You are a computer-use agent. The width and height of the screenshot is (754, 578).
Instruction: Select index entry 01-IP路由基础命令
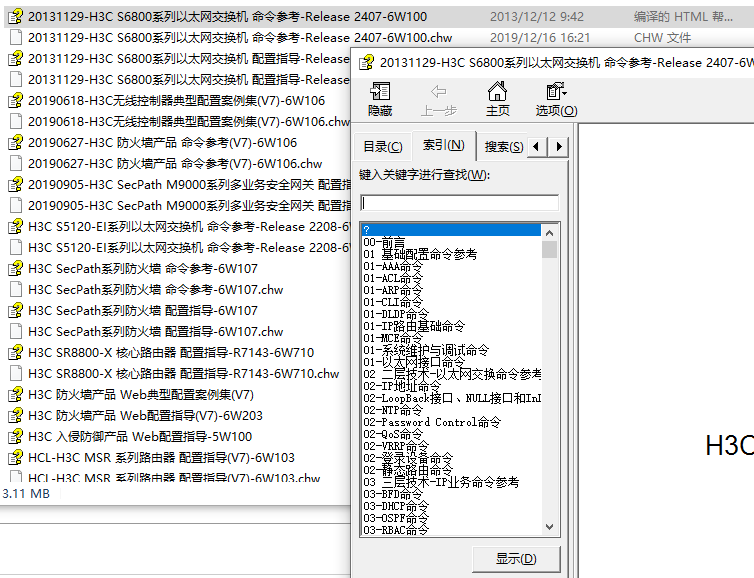click(414, 326)
